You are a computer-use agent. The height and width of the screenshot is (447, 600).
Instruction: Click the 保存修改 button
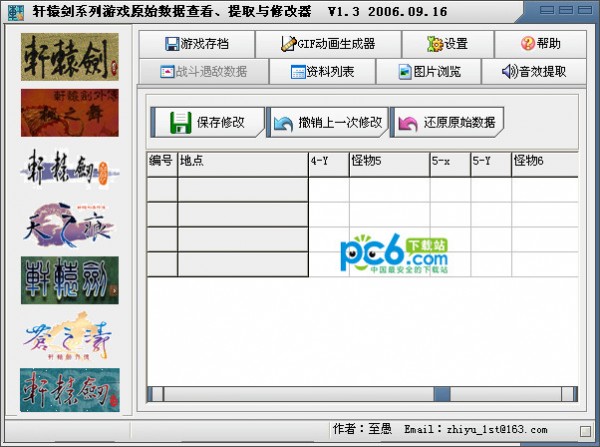[207, 122]
